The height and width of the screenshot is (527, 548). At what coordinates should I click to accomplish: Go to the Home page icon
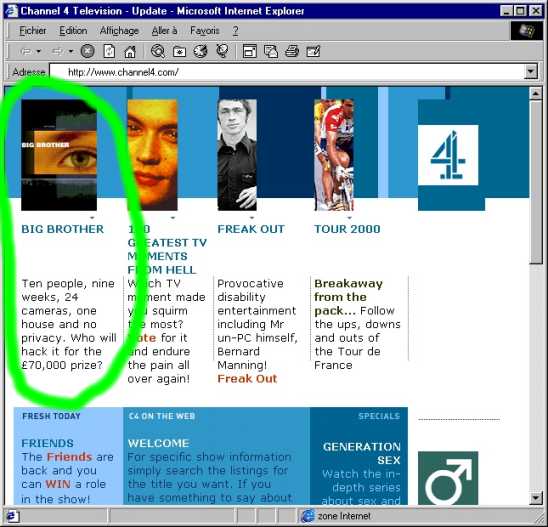tap(130, 51)
